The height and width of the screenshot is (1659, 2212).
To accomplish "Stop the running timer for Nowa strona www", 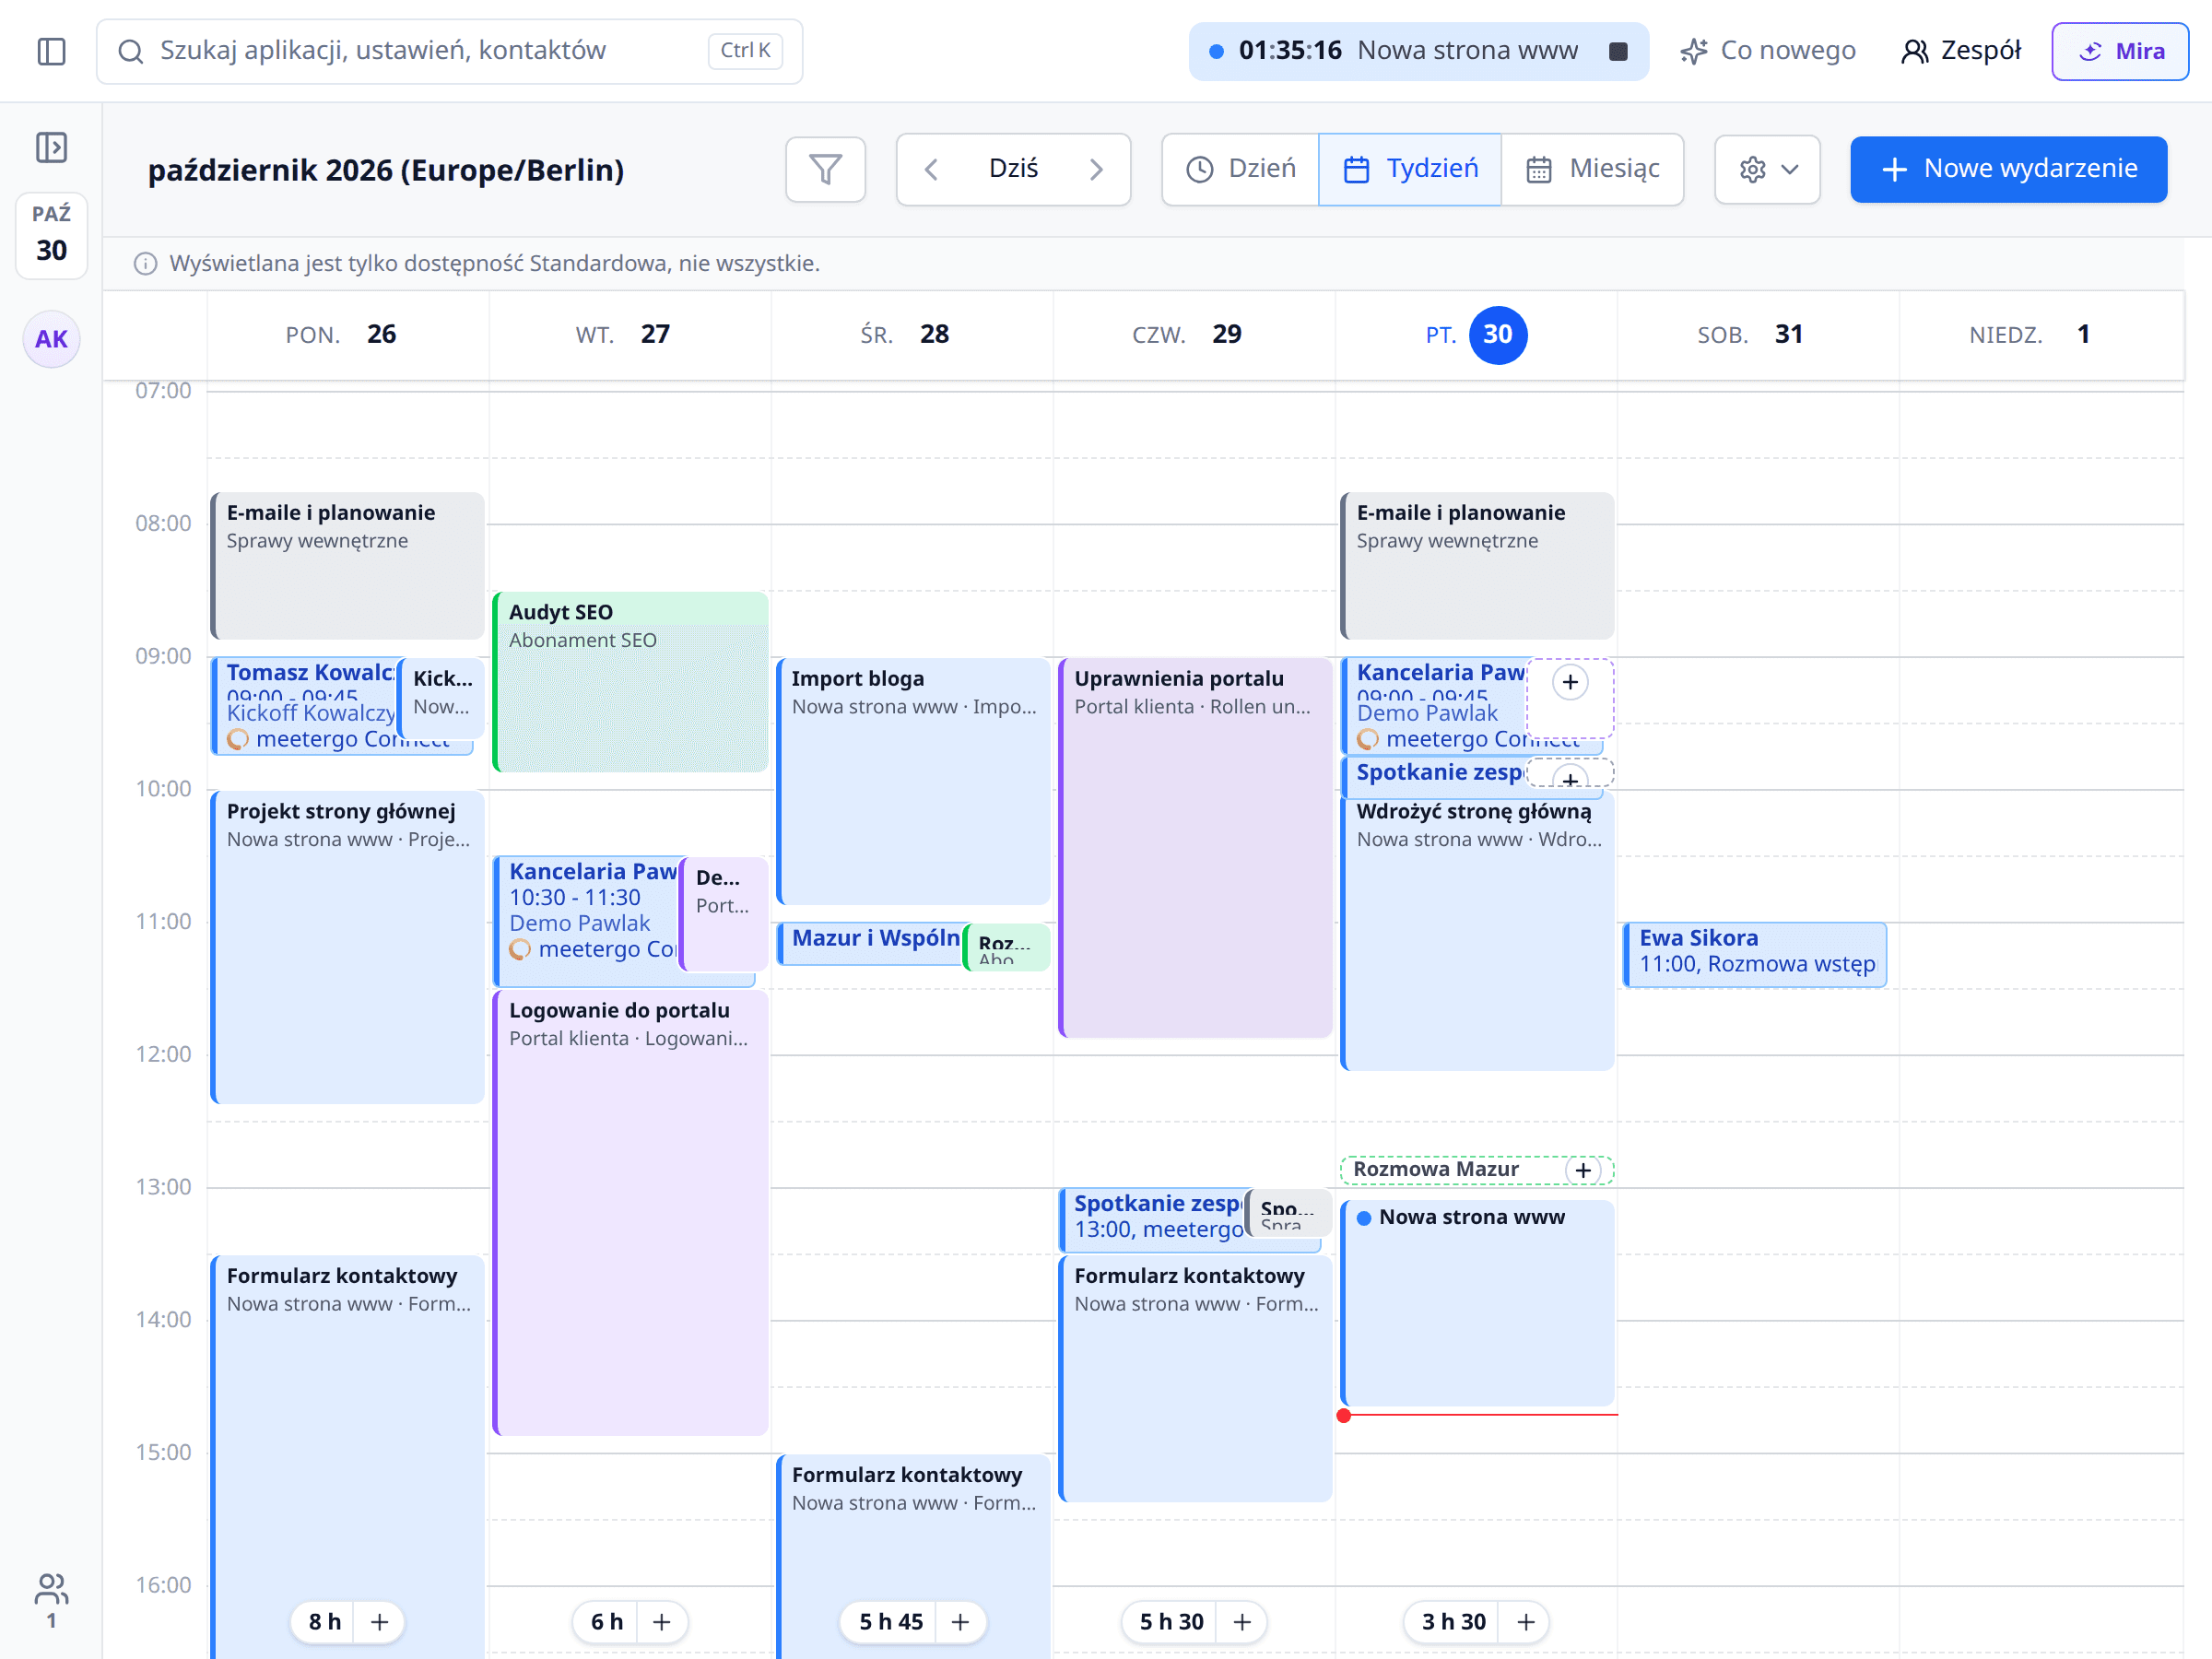I will pyautogui.click(x=1618, y=51).
